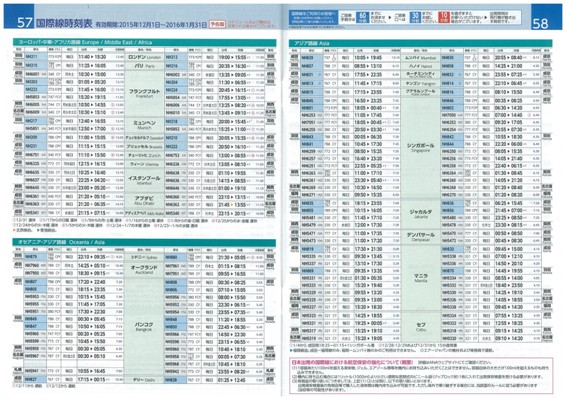Select Paris departure time 11:25 ▸ 16:05

[92, 66]
